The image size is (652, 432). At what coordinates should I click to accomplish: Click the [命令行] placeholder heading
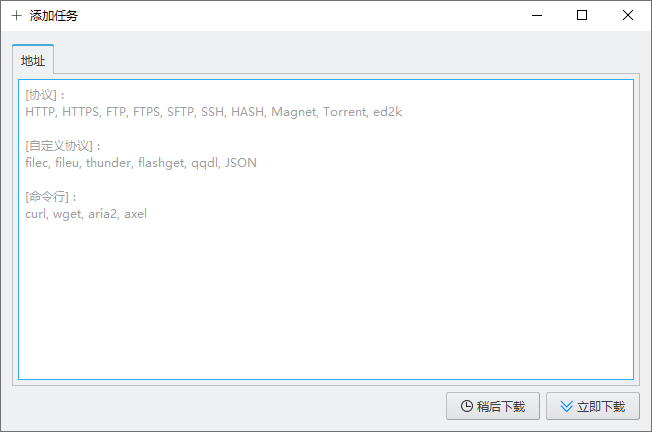51,197
